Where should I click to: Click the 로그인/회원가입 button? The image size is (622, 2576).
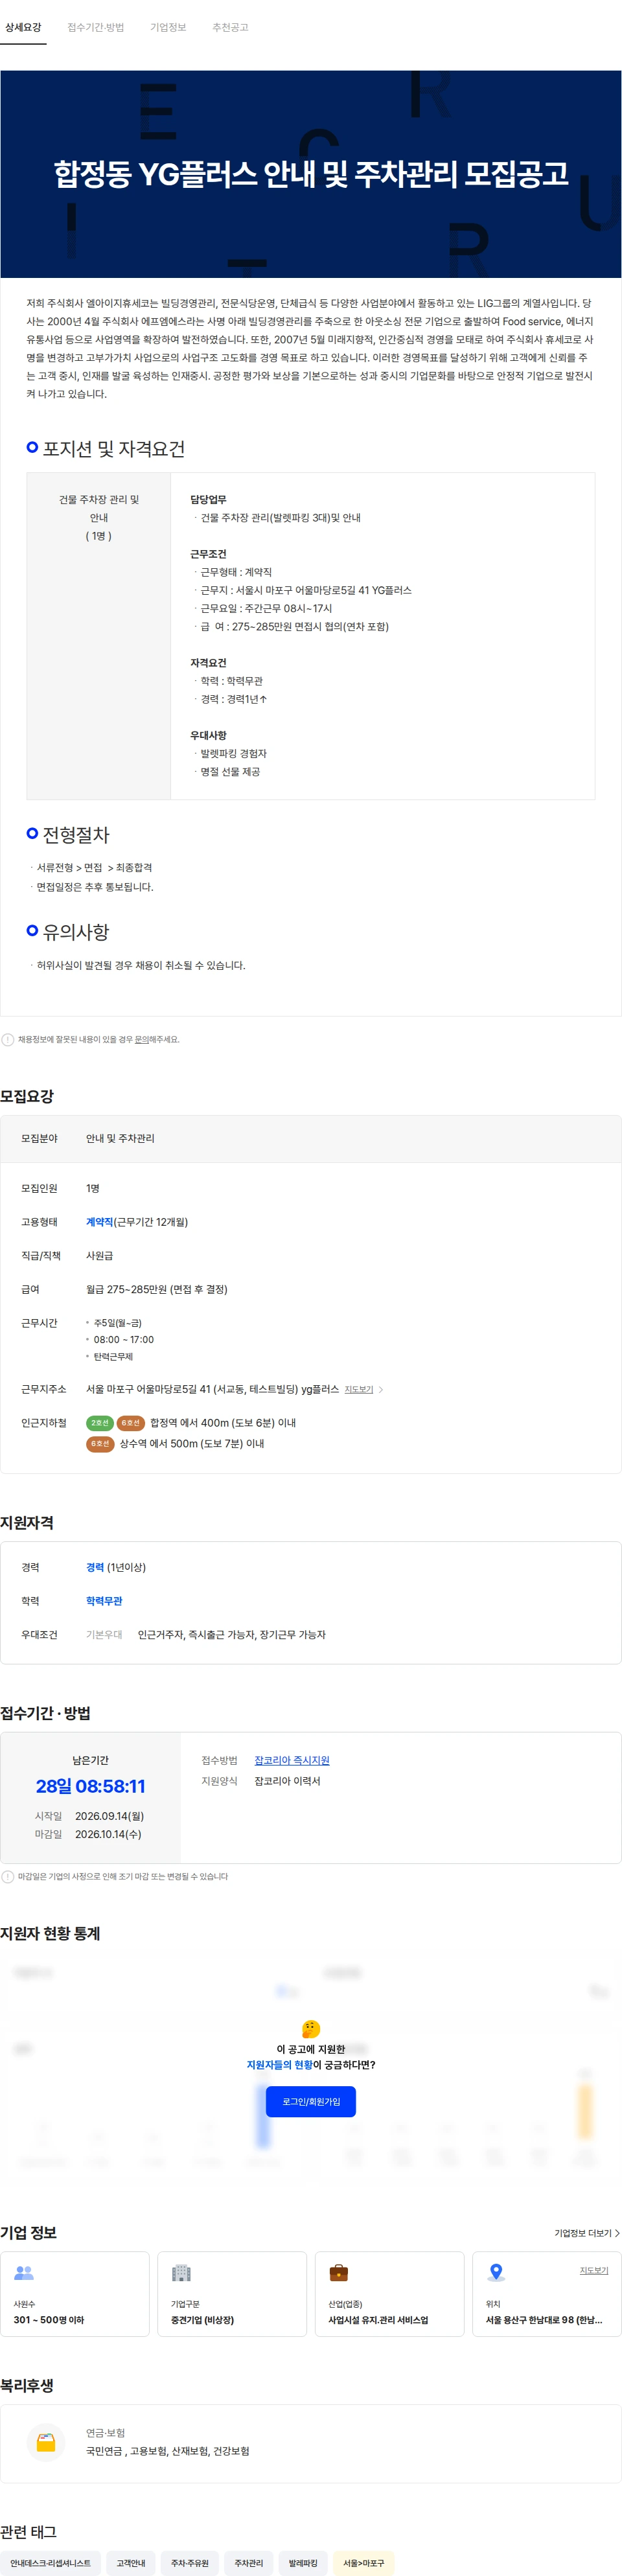point(311,2101)
